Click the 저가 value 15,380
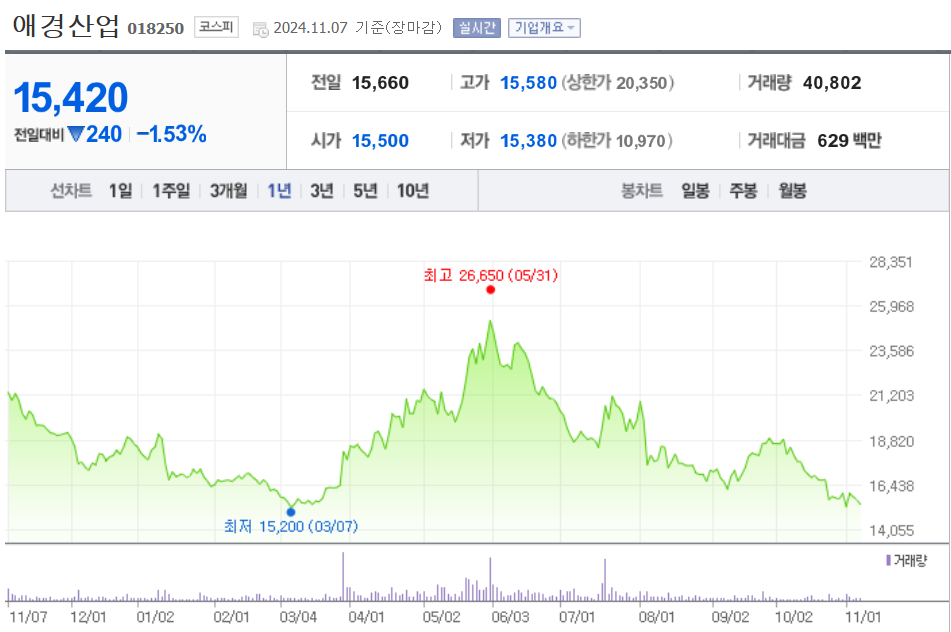Viewport: 951px width, 632px height. [528, 141]
